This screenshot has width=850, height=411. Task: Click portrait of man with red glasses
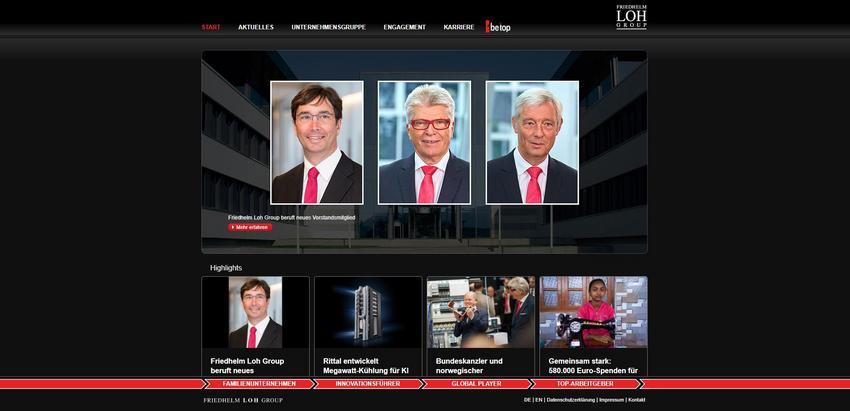[x=424, y=143]
